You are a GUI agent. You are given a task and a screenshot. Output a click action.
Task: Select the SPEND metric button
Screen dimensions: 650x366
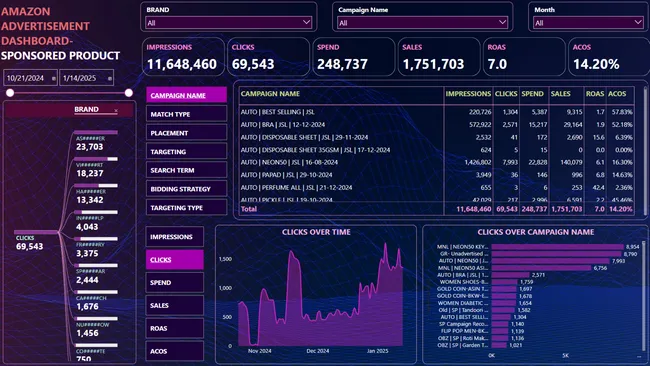point(175,282)
